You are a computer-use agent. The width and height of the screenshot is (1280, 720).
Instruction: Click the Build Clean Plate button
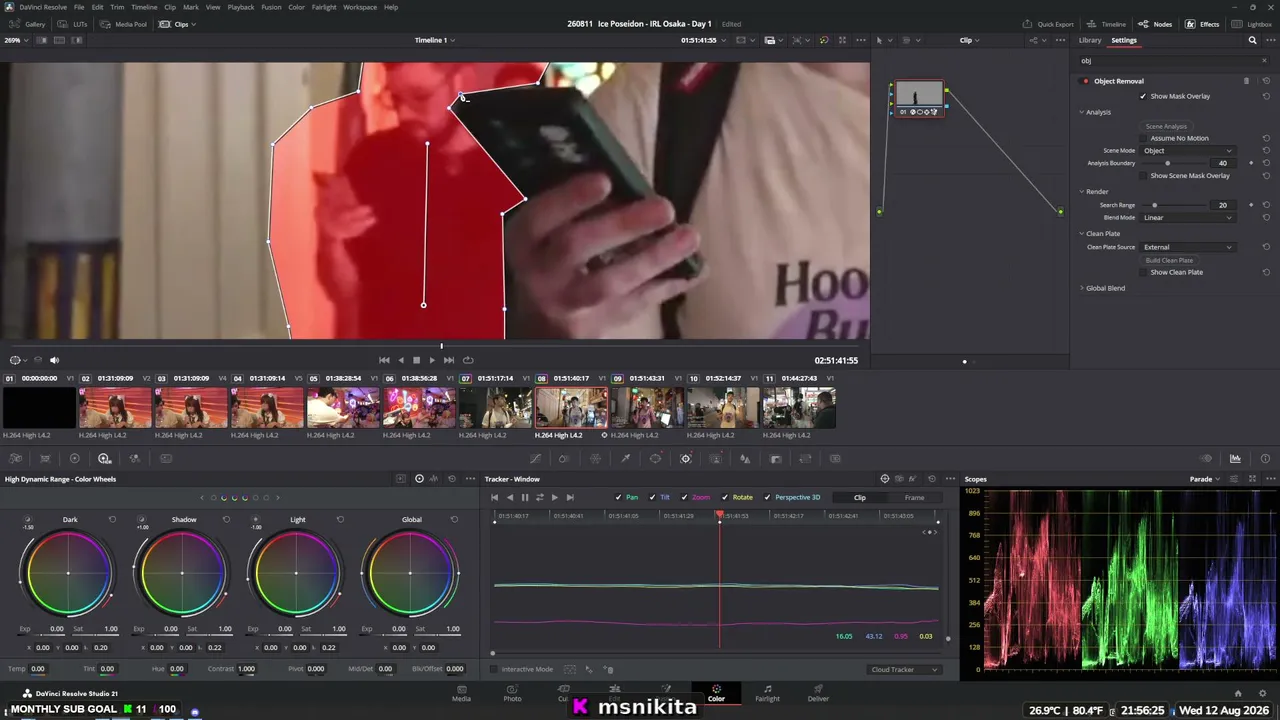click(x=1169, y=260)
